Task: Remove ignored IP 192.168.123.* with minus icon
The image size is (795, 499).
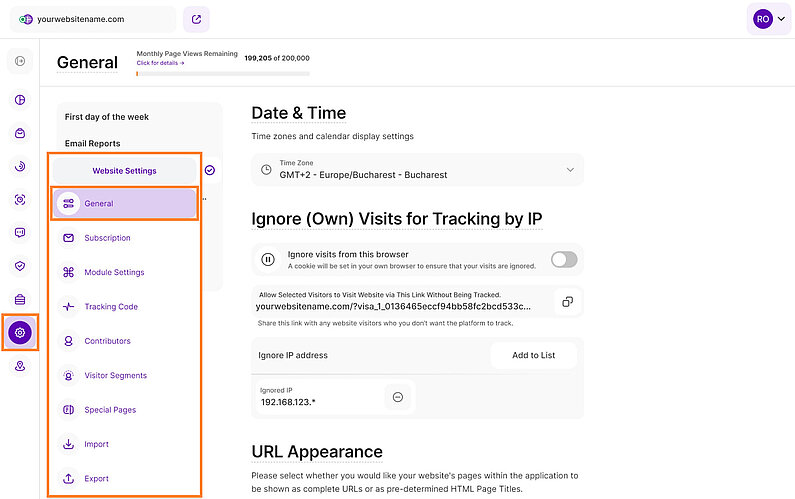Action: [397, 397]
